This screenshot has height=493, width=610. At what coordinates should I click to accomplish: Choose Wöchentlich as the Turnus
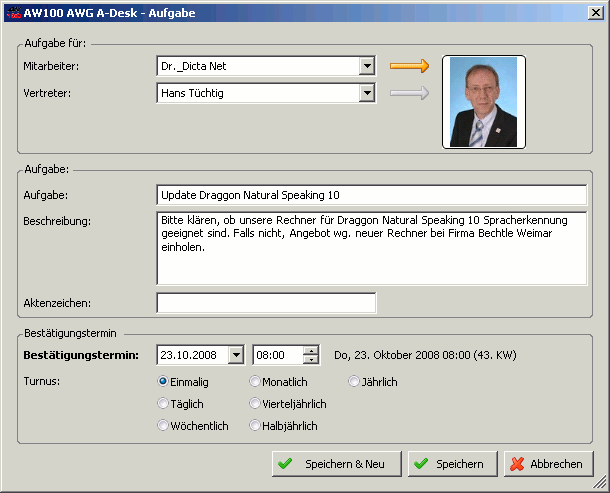(163, 426)
